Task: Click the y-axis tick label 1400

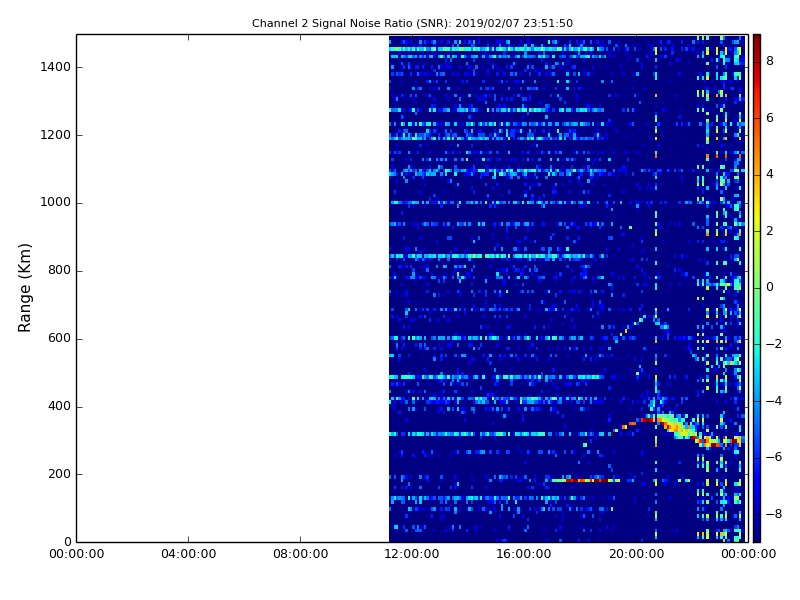Action: click(56, 67)
